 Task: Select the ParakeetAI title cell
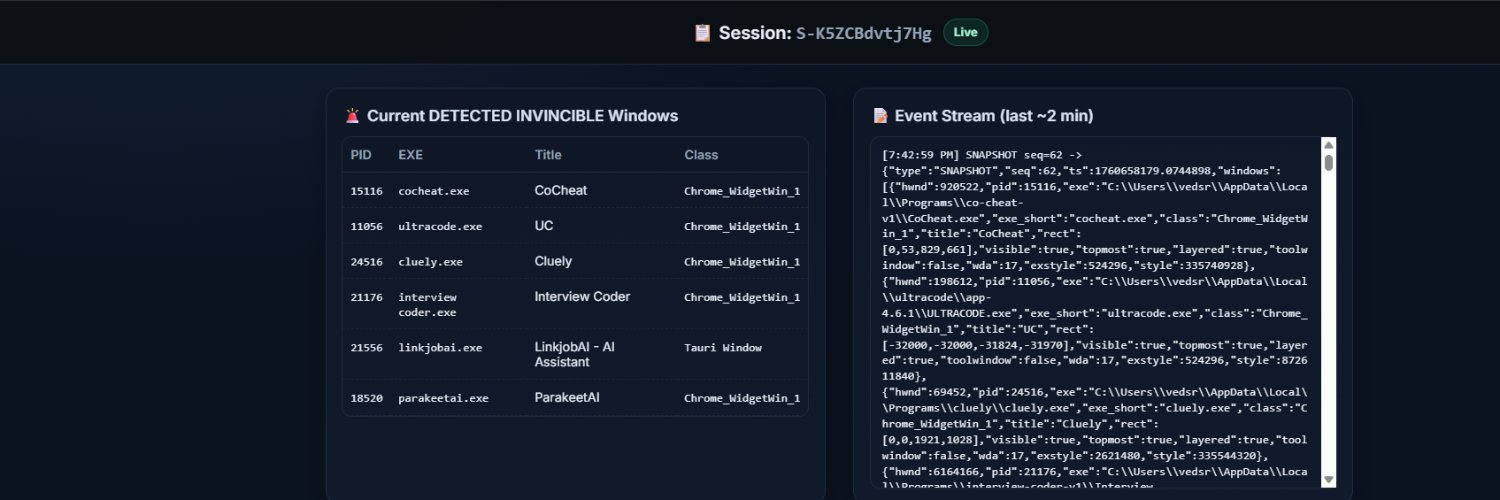(x=567, y=397)
